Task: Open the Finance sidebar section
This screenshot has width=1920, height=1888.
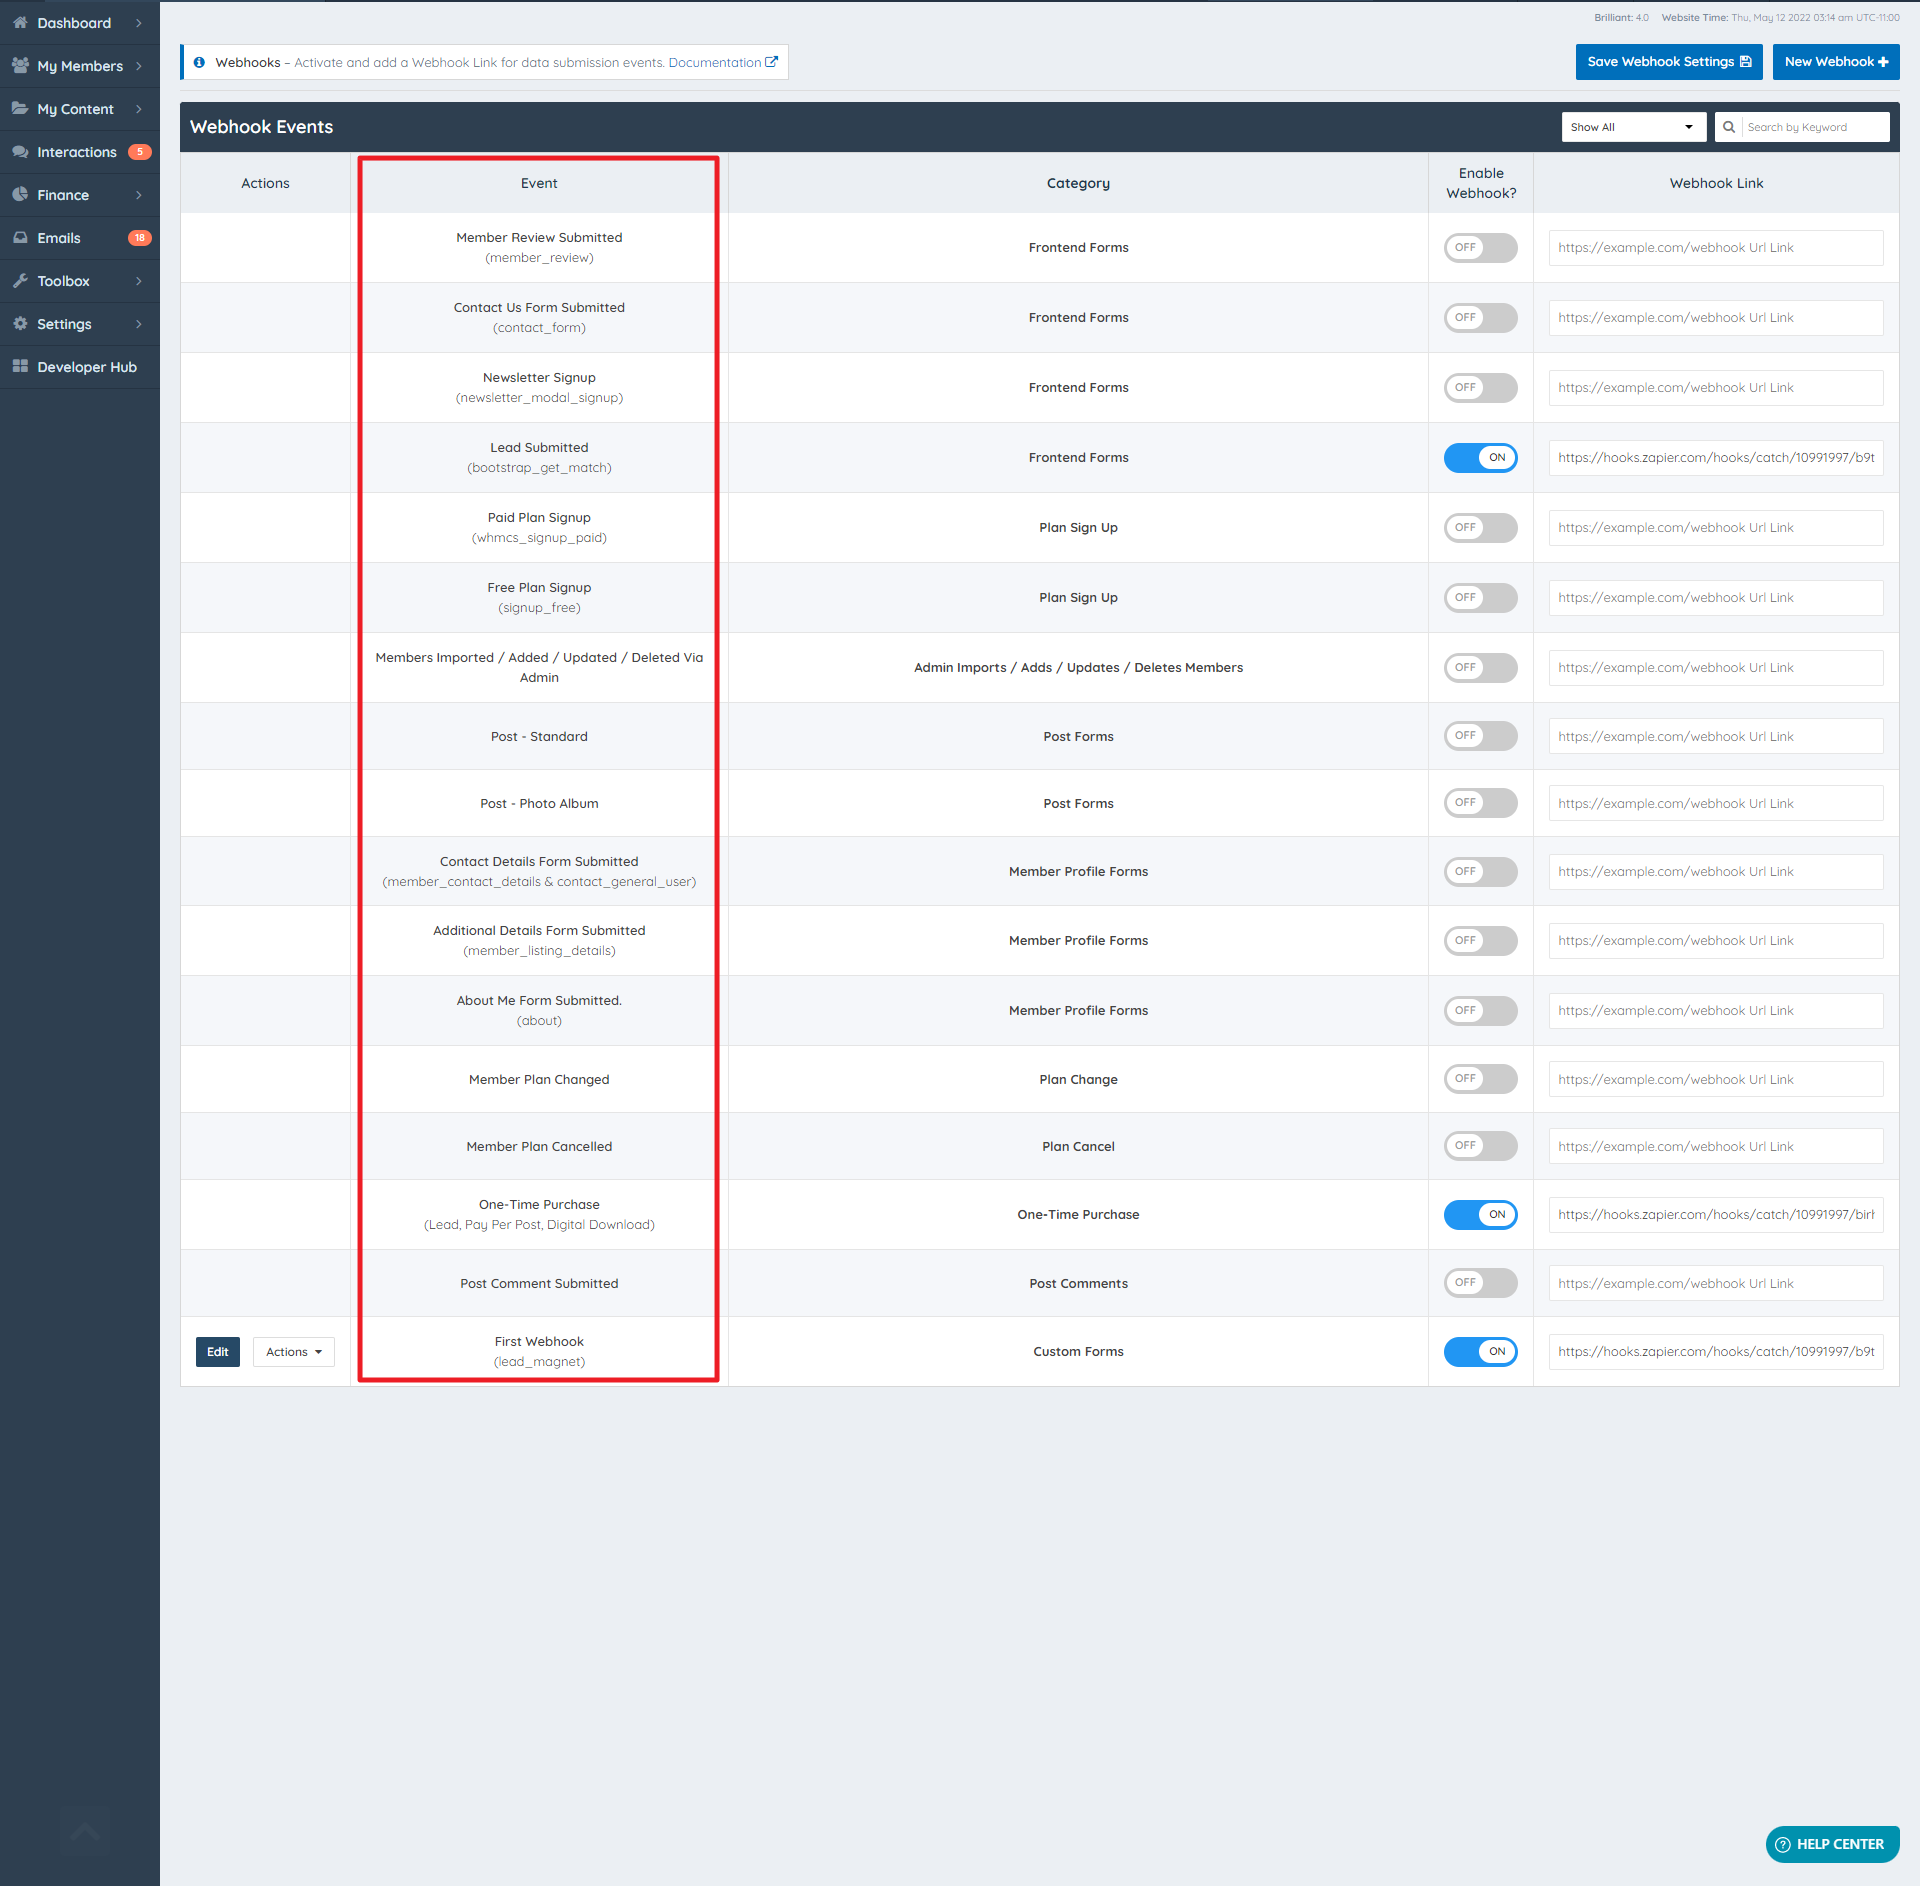Action: point(63,195)
